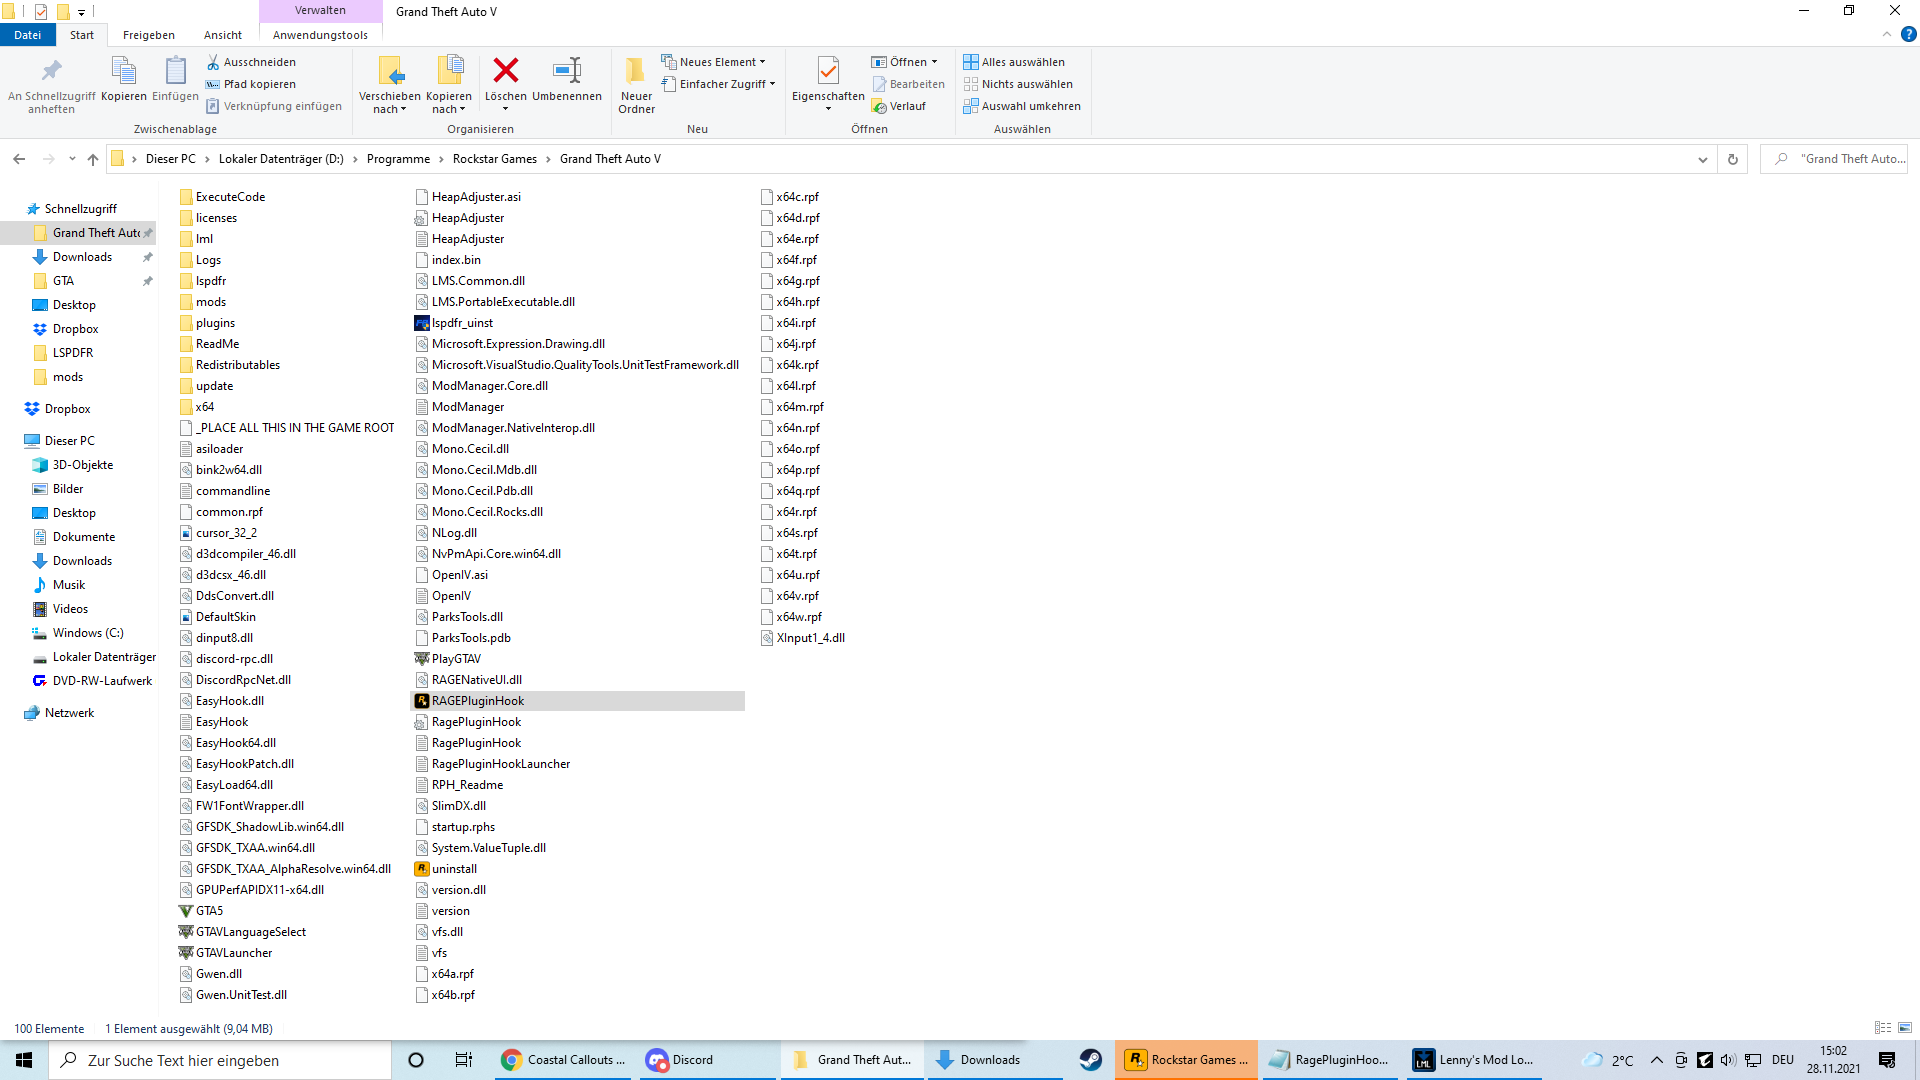Image resolution: width=1920 pixels, height=1080 pixels.
Task: Click the Kopieren copy icon in ribbon
Action: tap(124, 71)
